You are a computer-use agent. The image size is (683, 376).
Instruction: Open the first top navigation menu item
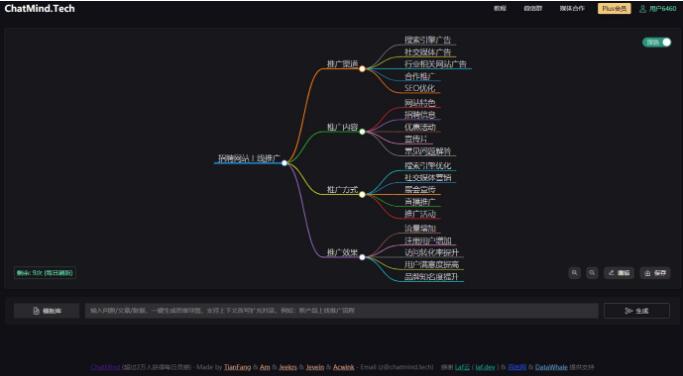(500, 8)
